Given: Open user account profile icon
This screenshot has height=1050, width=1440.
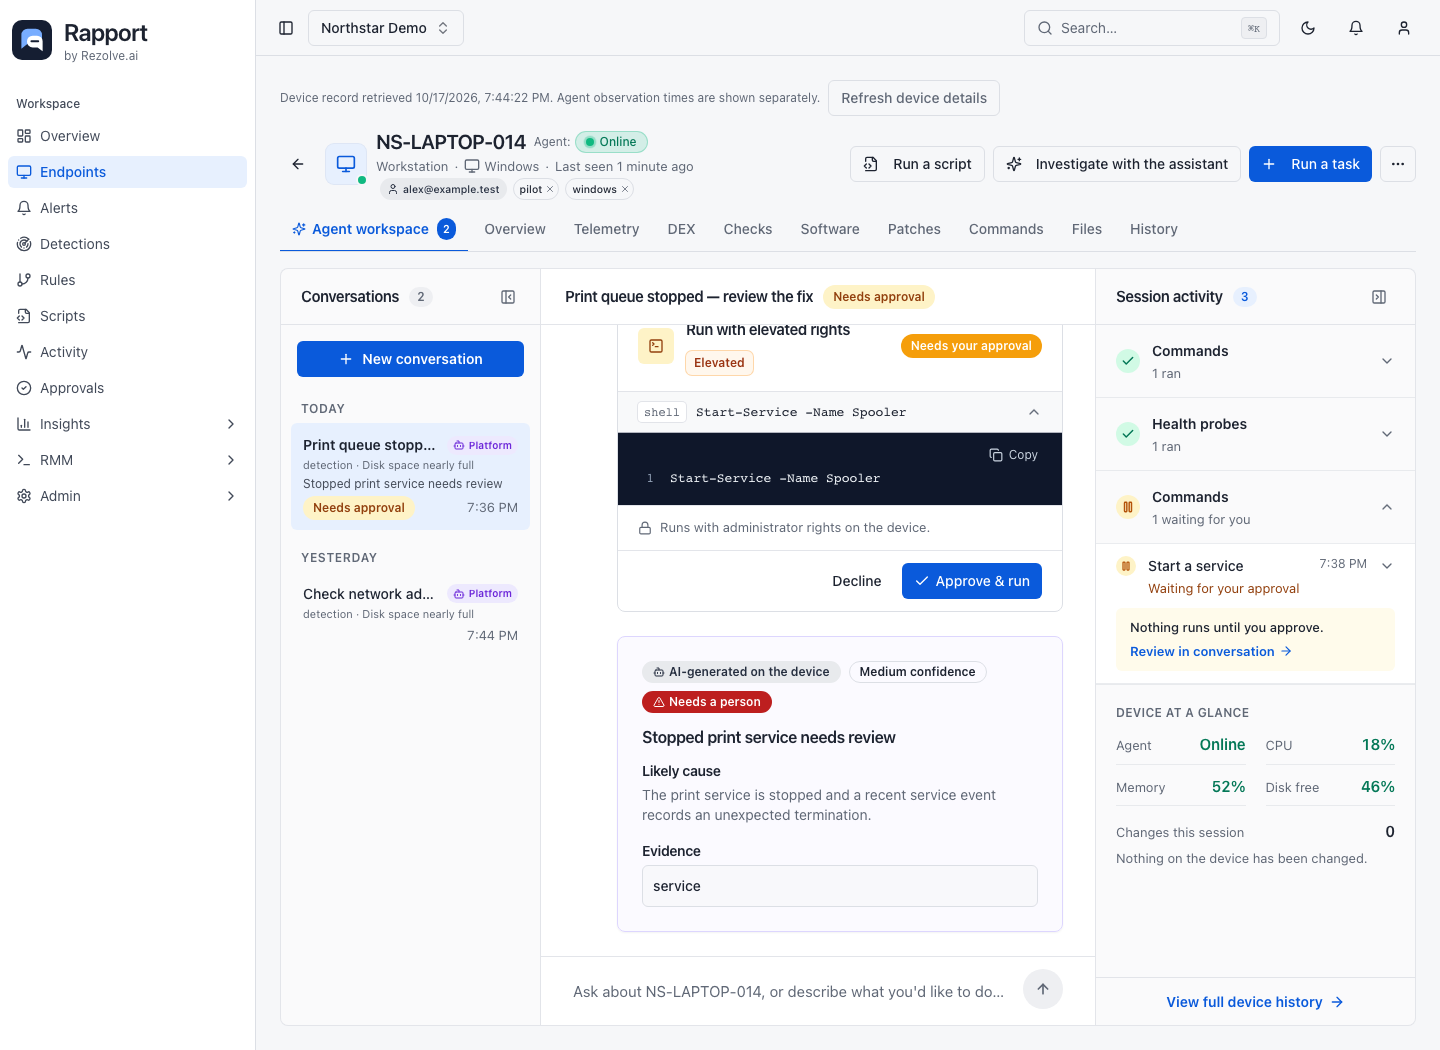Looking at the screenshot, I should click(1404, 28).
